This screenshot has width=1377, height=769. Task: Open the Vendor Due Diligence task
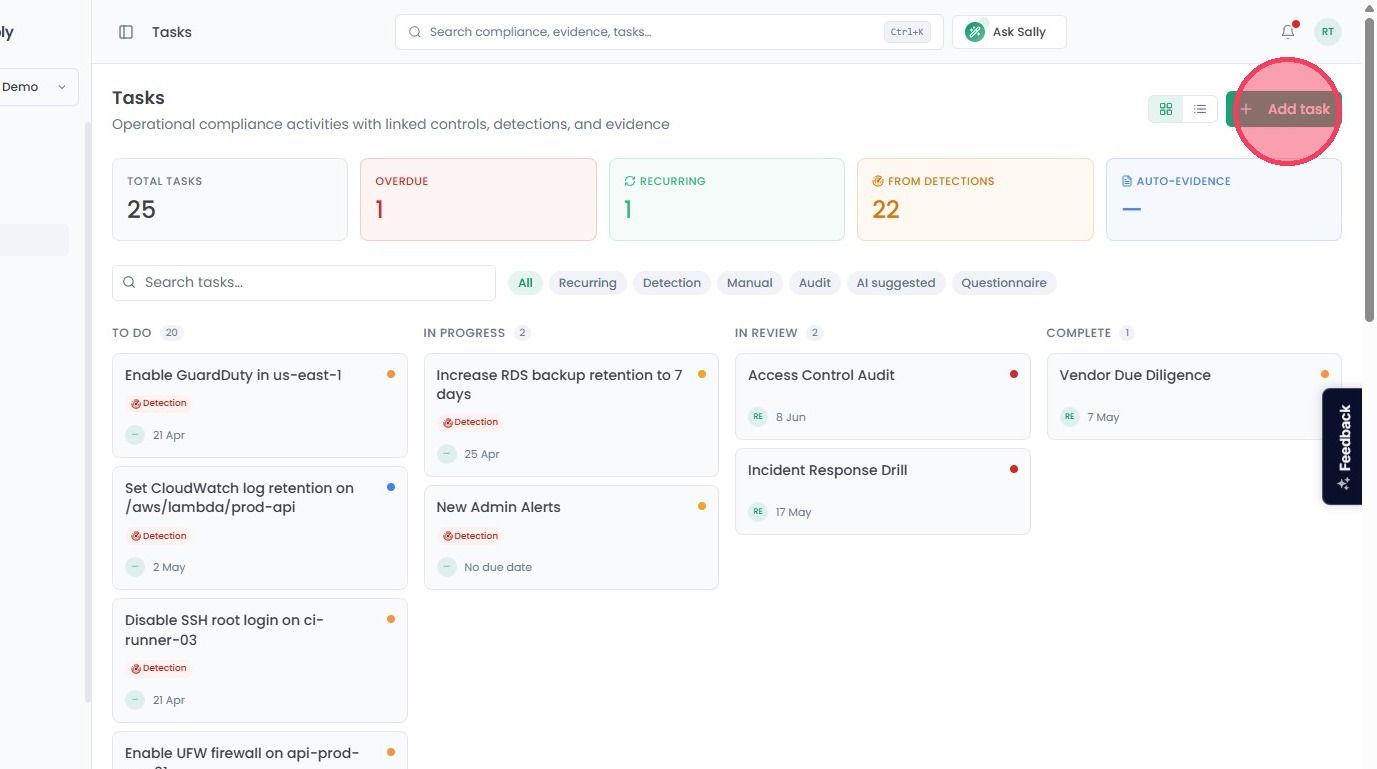1194,396
